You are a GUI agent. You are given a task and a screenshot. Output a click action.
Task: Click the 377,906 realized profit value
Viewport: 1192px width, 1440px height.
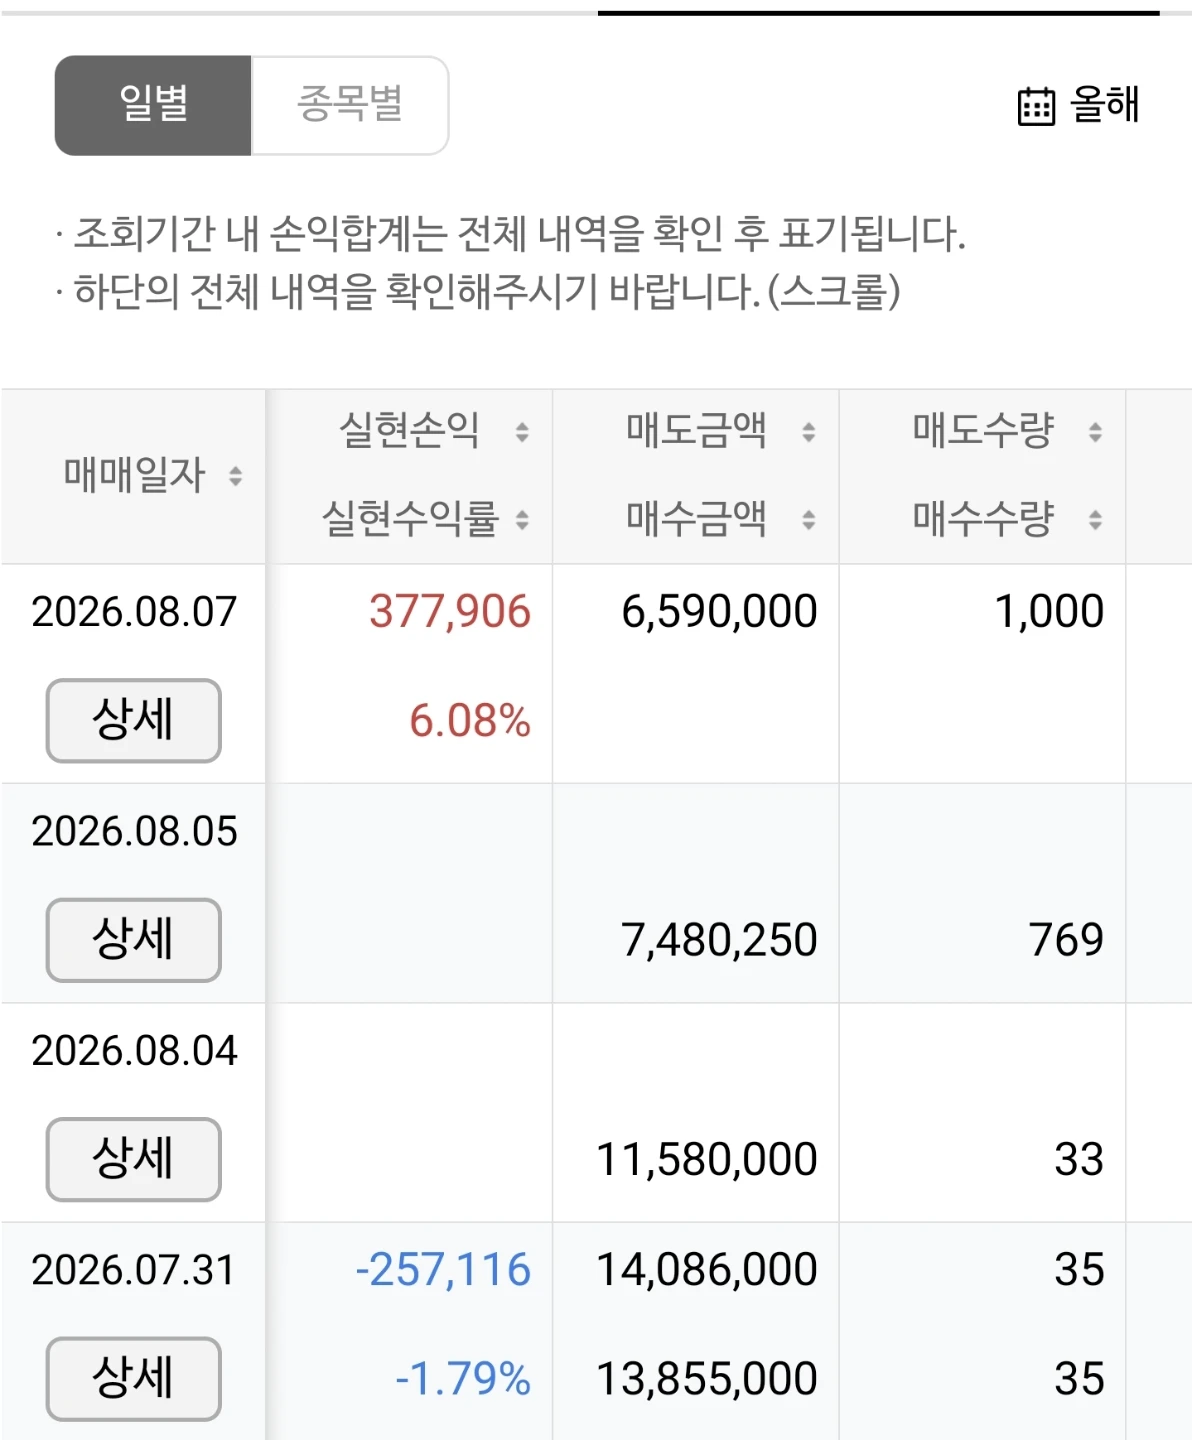pos(450,612)
